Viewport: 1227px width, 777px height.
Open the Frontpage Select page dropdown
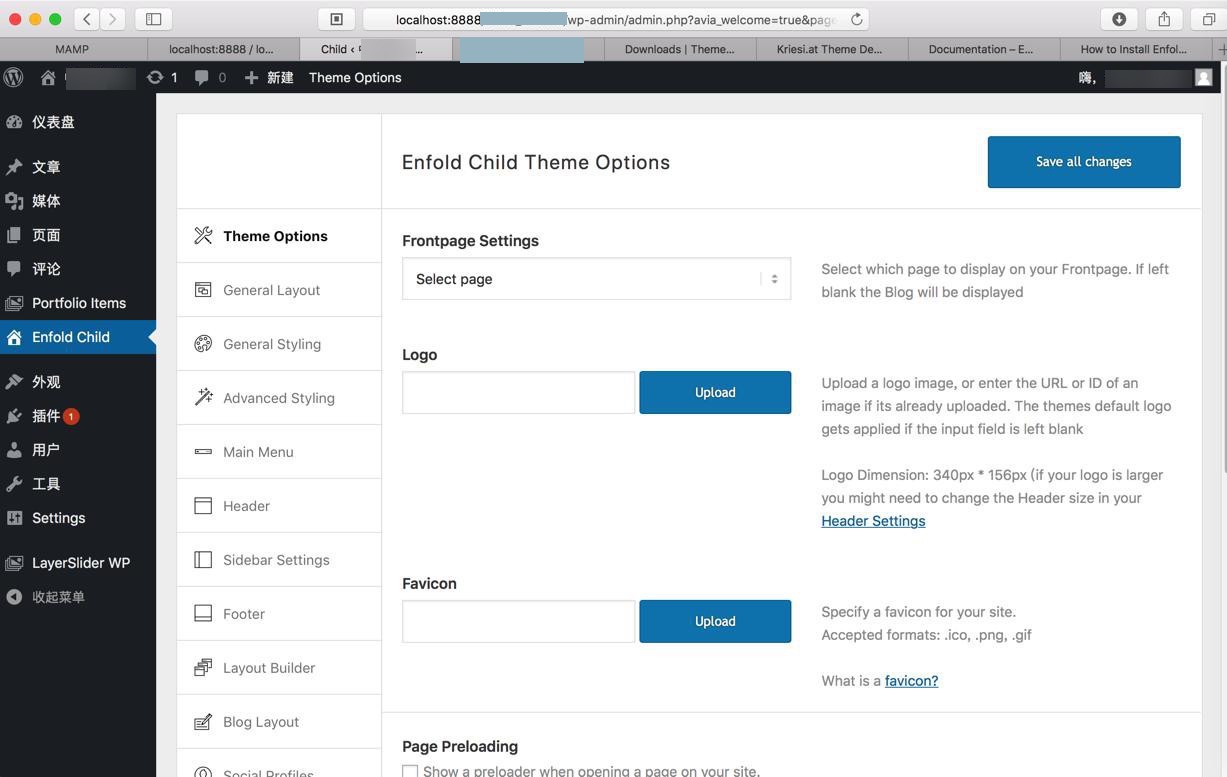pos(596,279)
